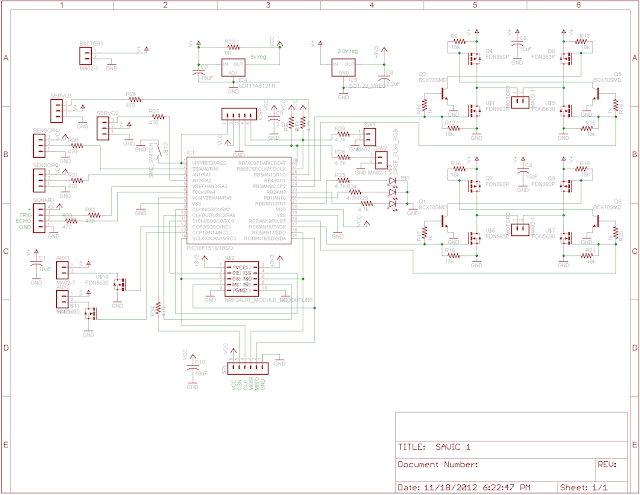Select the U$6 FDN5630 MOSFET symbol

473,238
